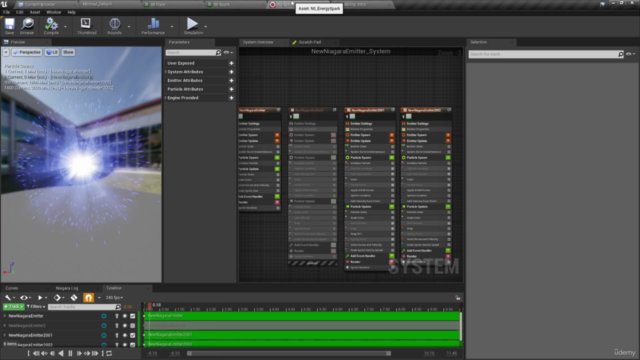Viewport: 640px width, 360px height.
Task: Click the Track add button
Action: coord(13,307)
